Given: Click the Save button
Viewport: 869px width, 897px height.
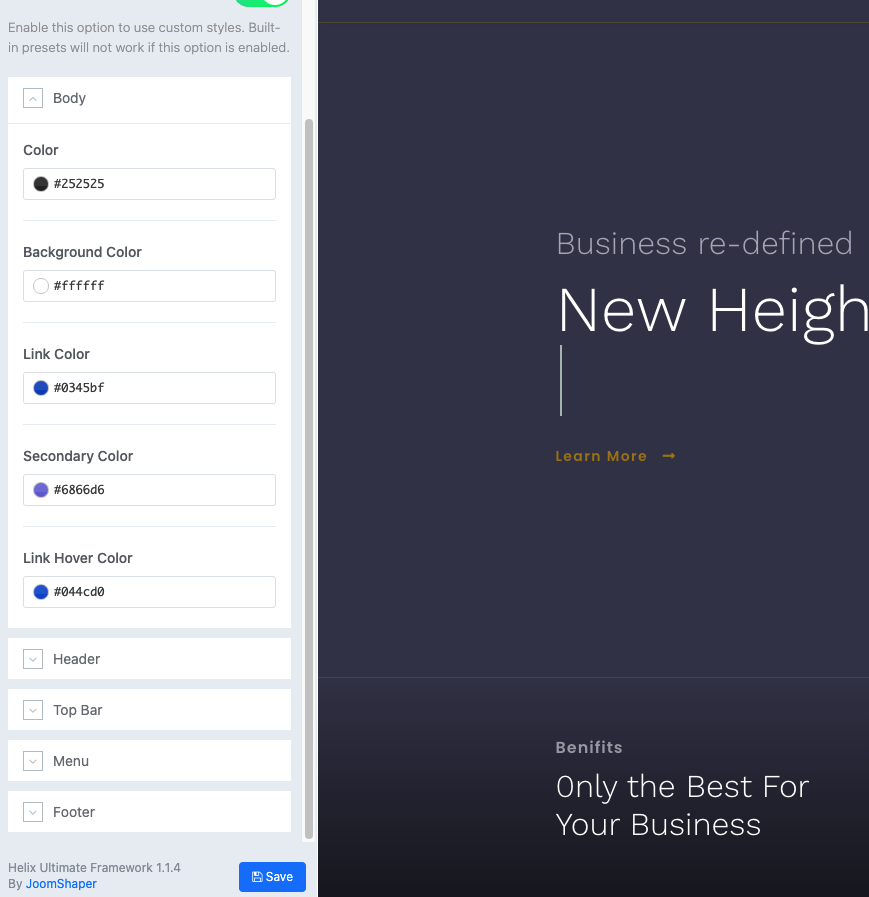Looking at the screenshot, I should [x=272, y=876].
